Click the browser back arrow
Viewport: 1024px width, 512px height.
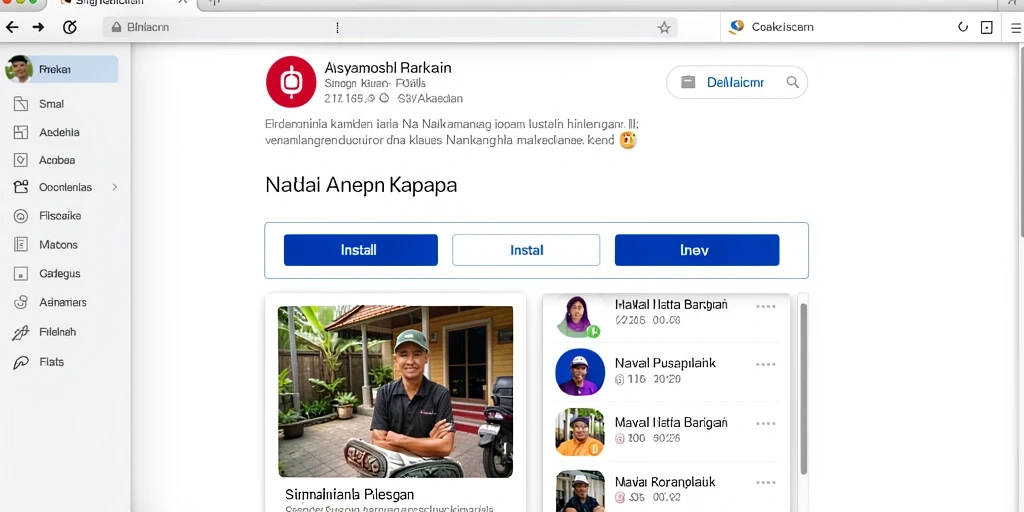point(12,27)
